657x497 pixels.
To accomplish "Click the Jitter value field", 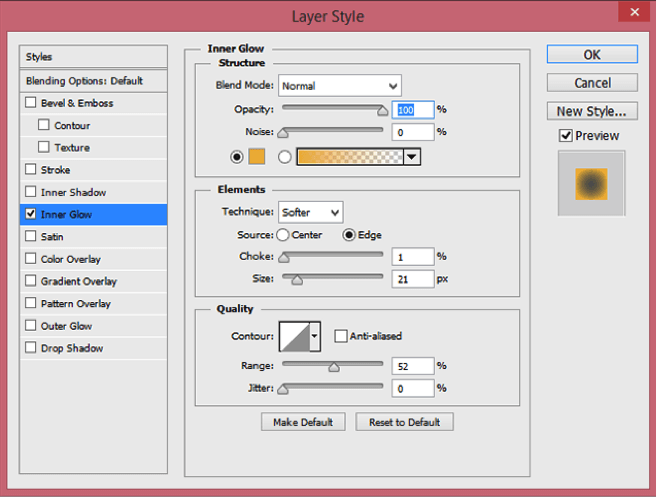I will point(413,388).
